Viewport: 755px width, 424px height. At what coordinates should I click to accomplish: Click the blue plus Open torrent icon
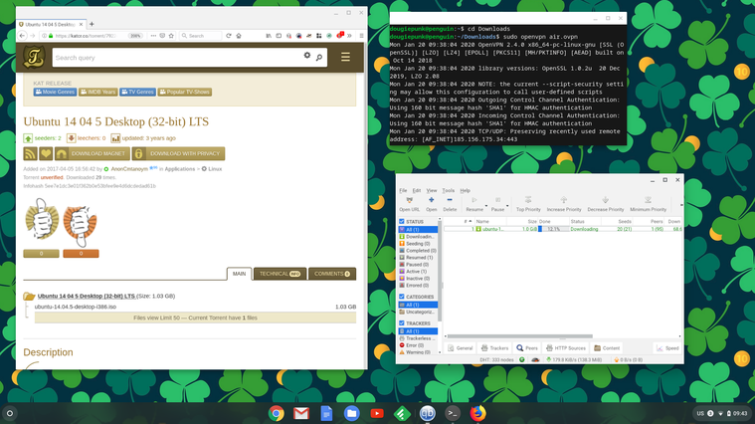pos(431,200)
